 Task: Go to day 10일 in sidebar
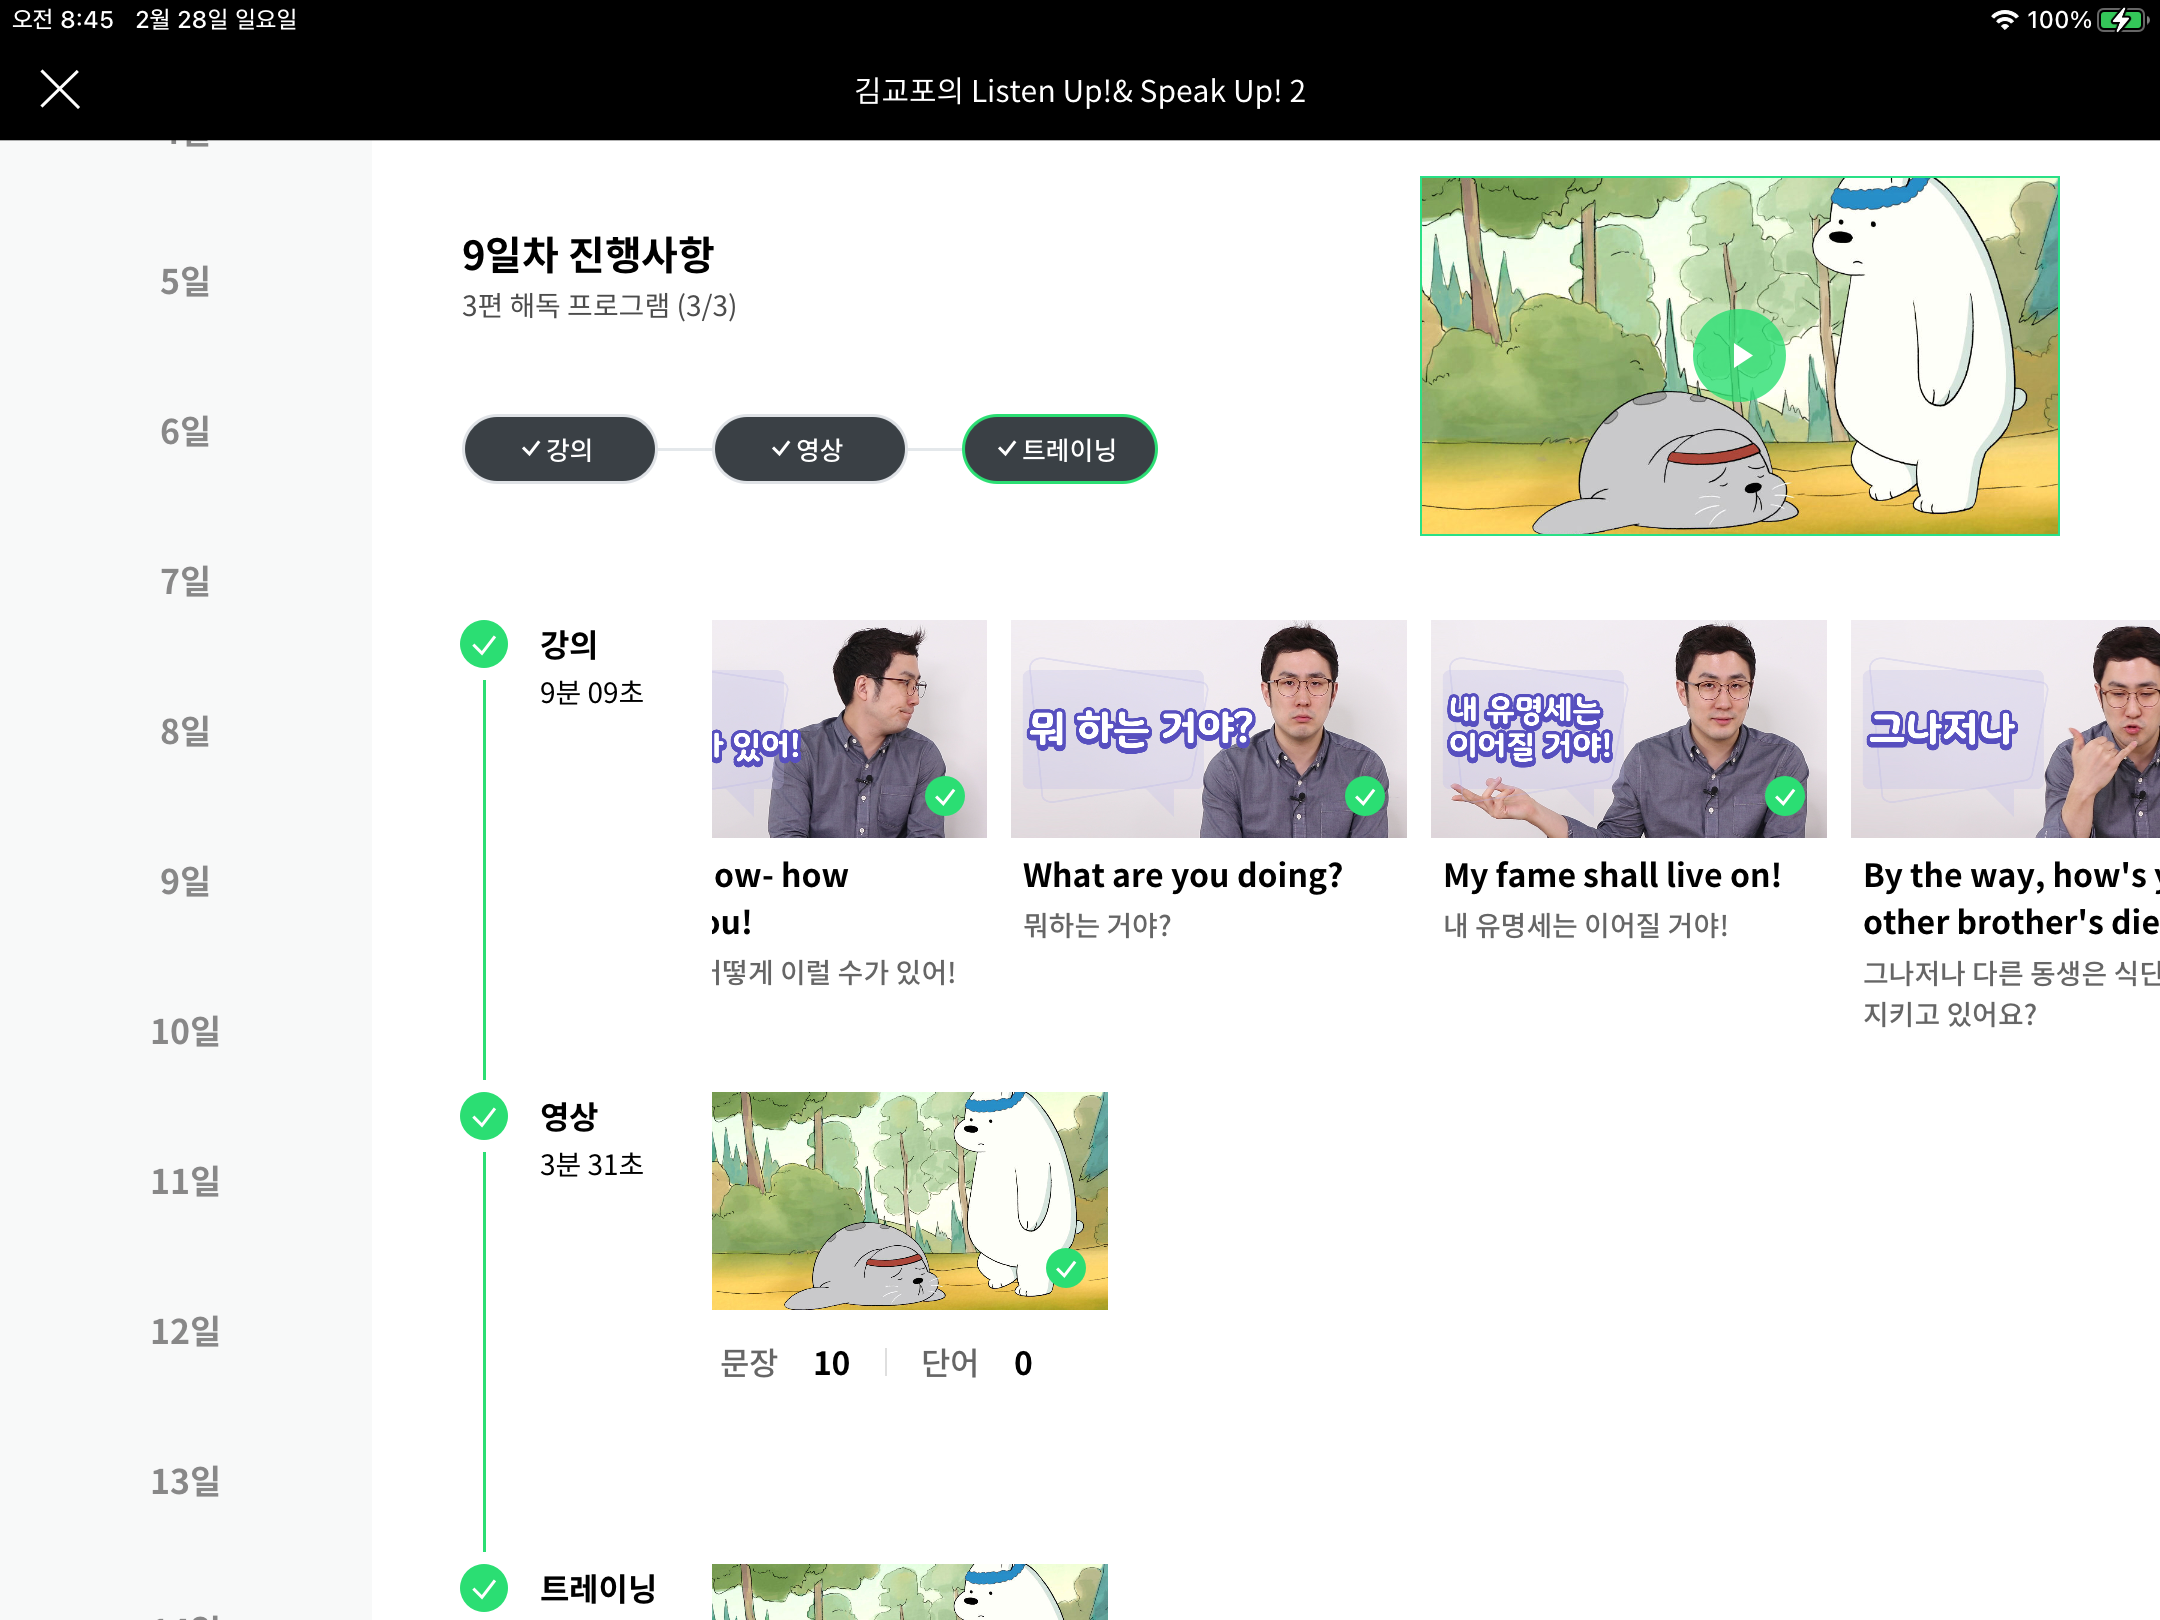(185, 1031)
